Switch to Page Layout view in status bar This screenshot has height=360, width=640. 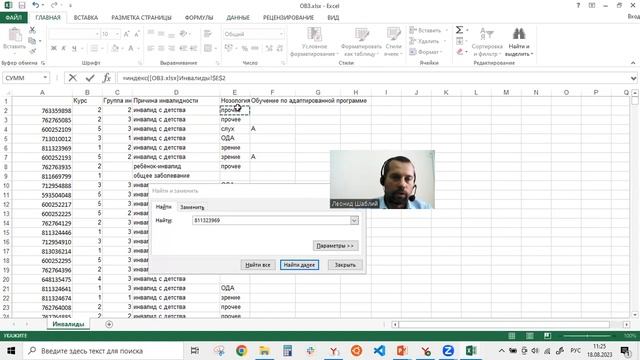click(529, 336)
